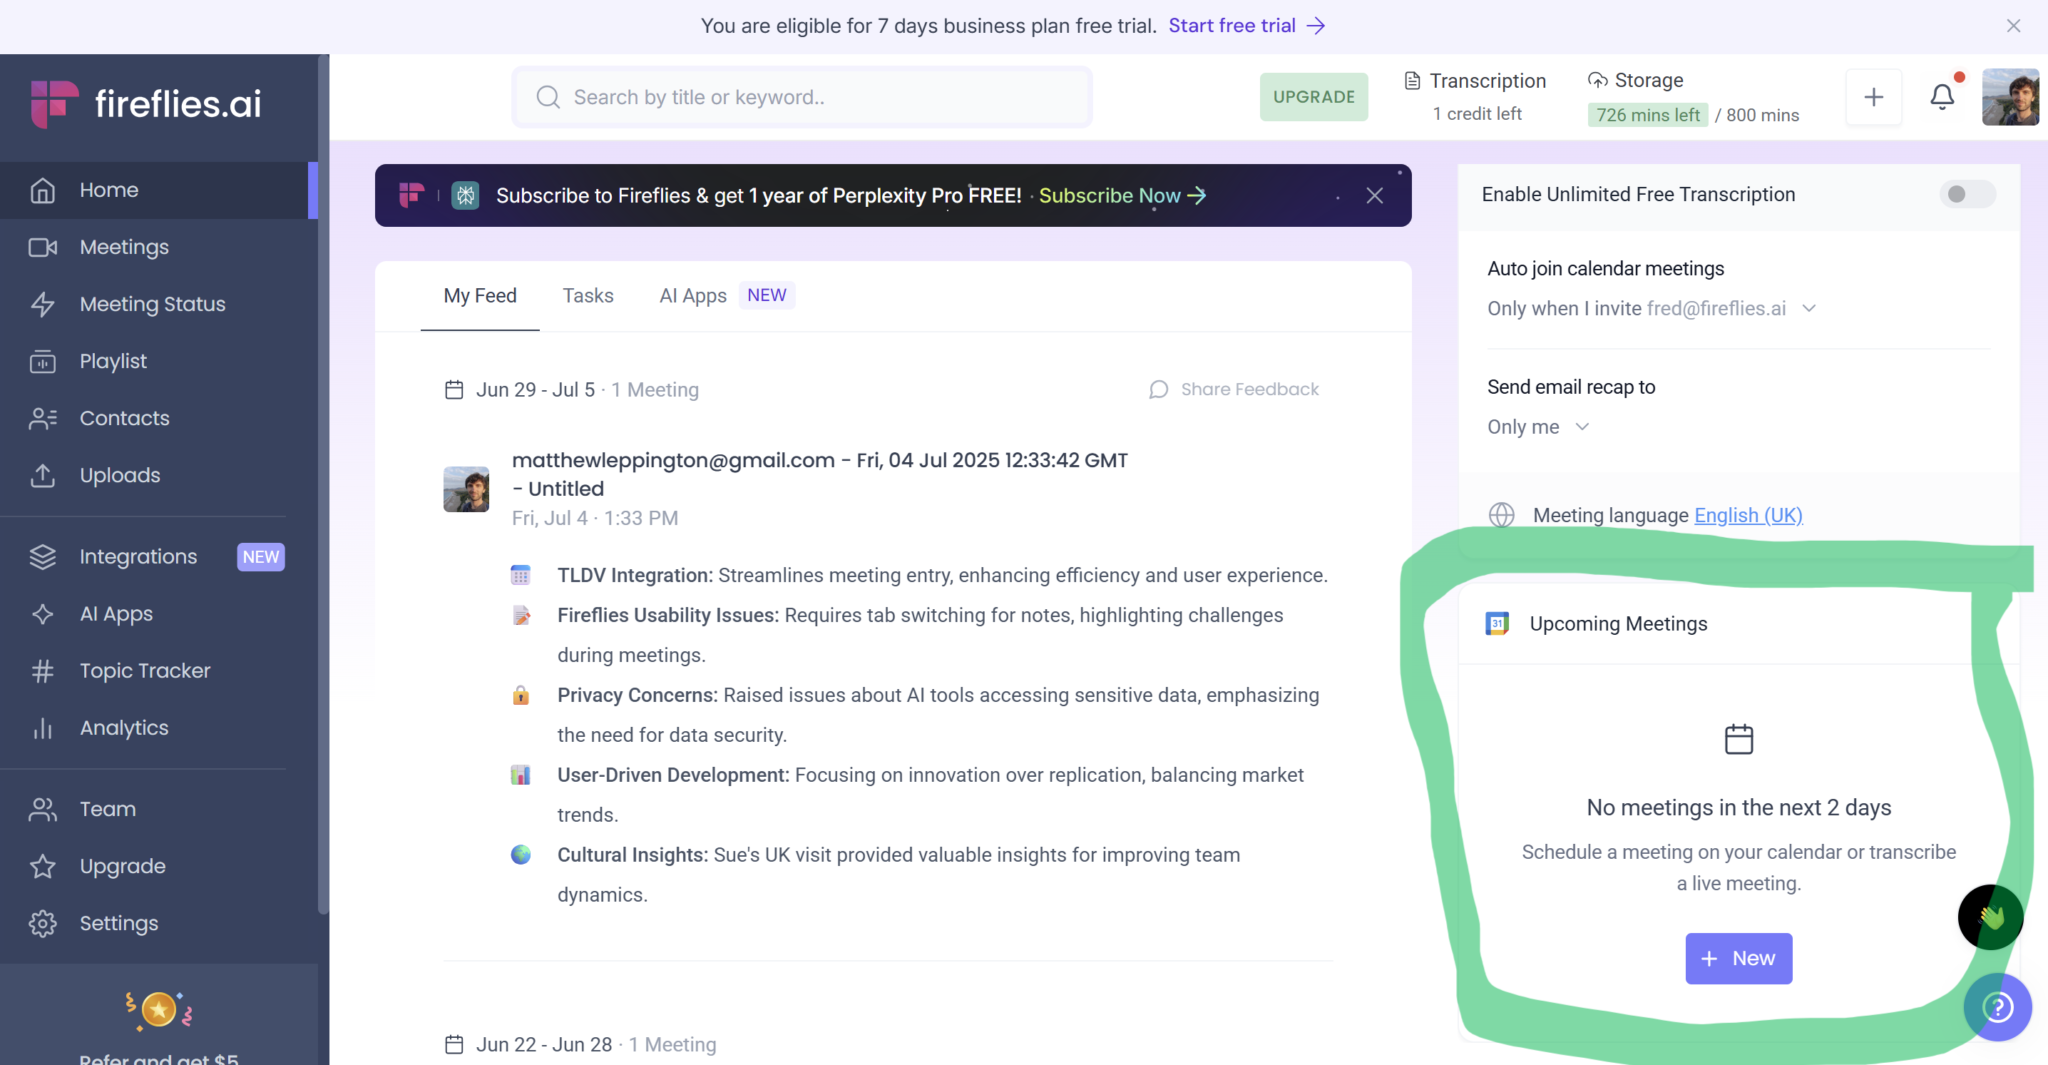Click the Google Calendar icon by Upcoming Meetings

click(1497, 624)
